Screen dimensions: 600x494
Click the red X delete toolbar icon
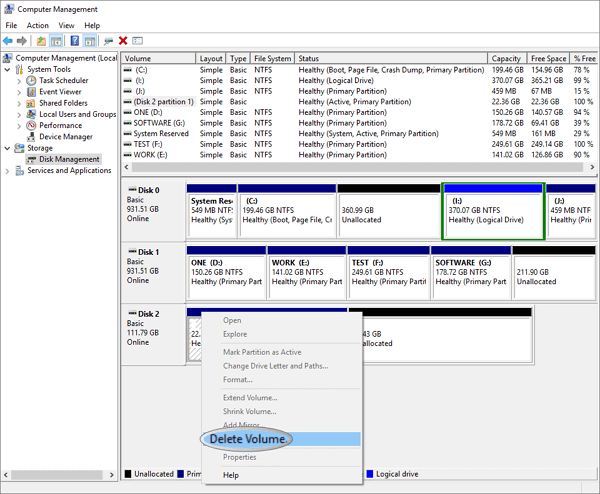[x=123, y=41]
